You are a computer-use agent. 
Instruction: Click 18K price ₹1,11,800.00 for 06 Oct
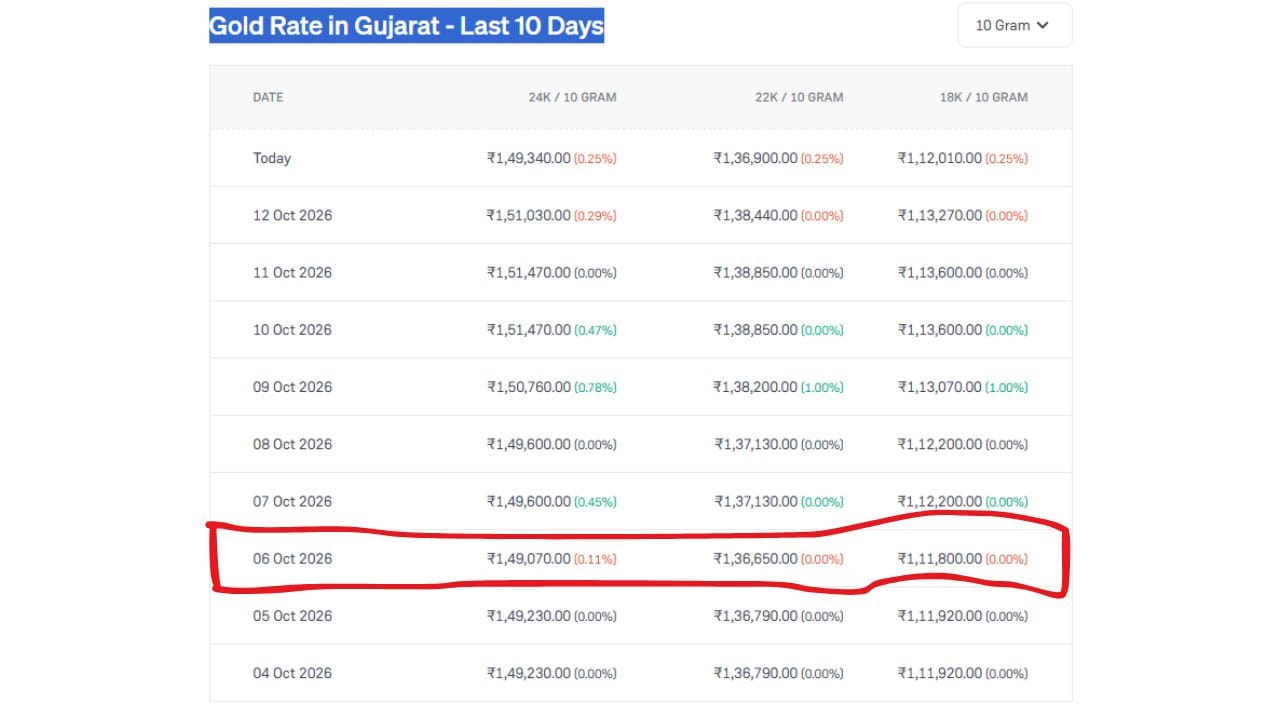[940, 558]
